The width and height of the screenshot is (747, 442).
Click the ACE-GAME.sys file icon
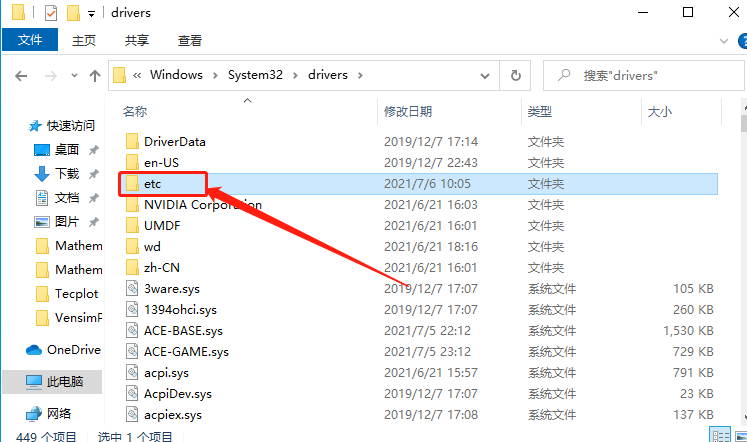pos(132,351)
